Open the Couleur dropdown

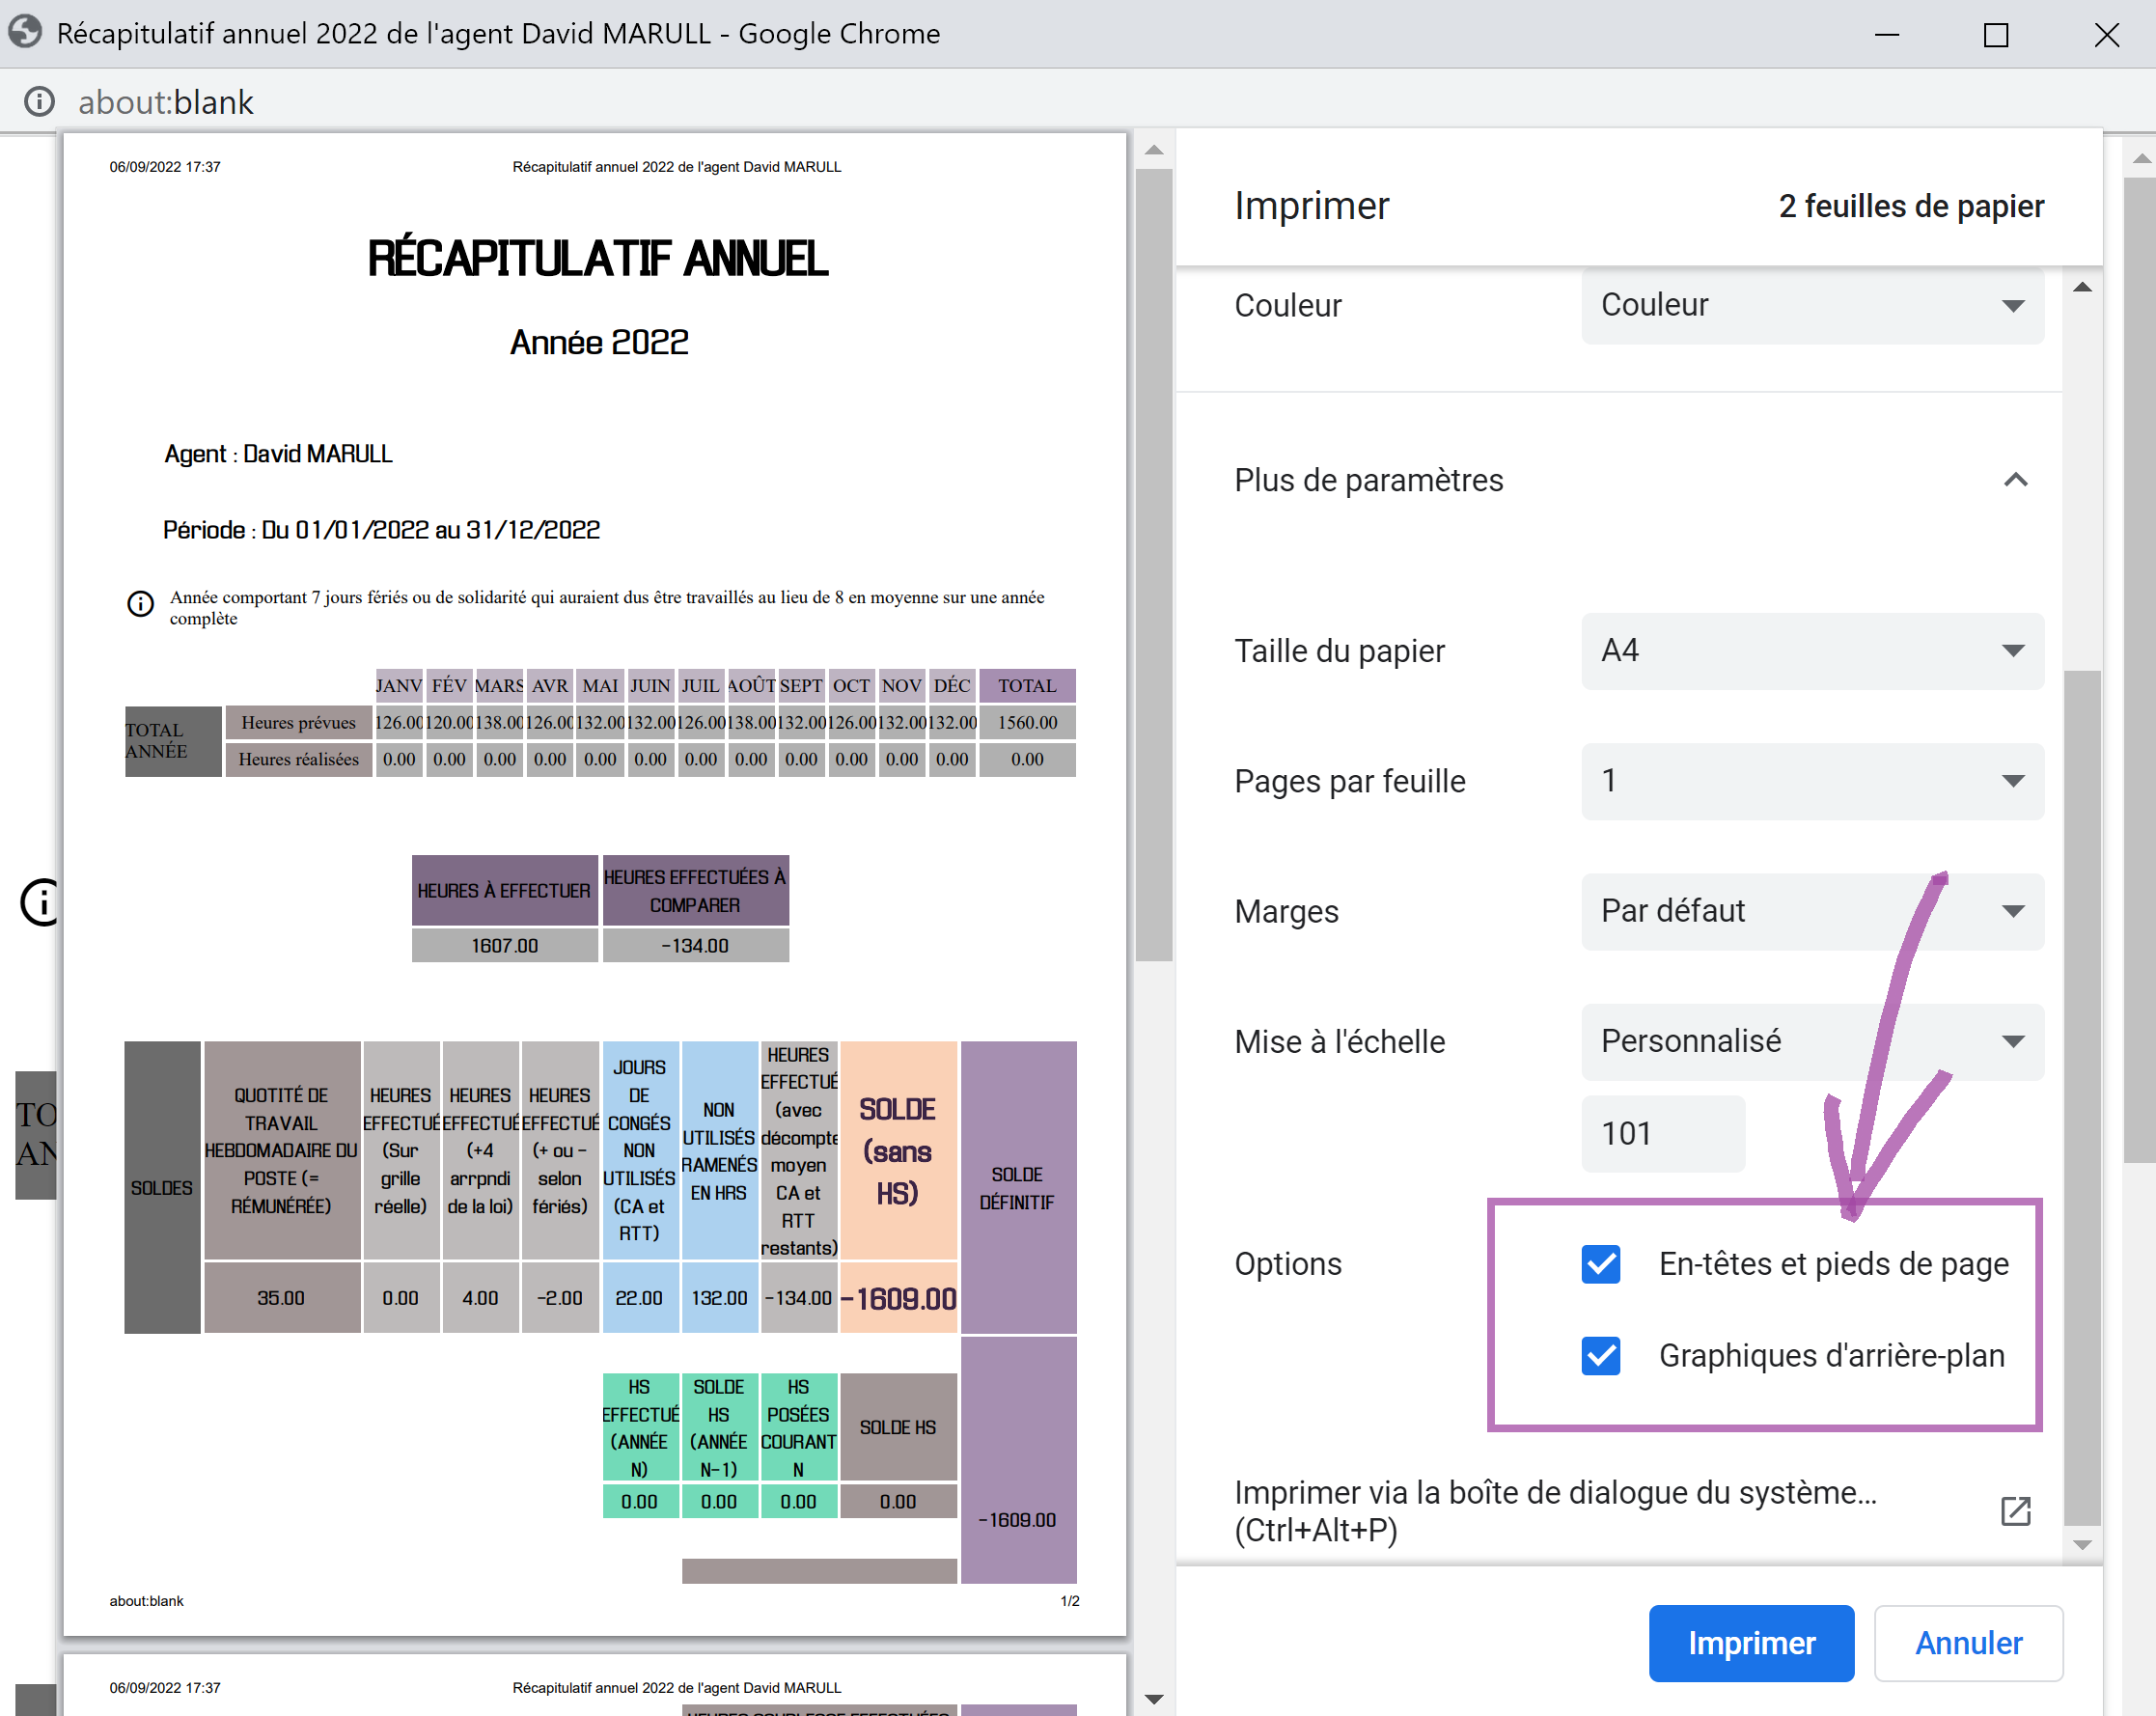pos(1812,305)
